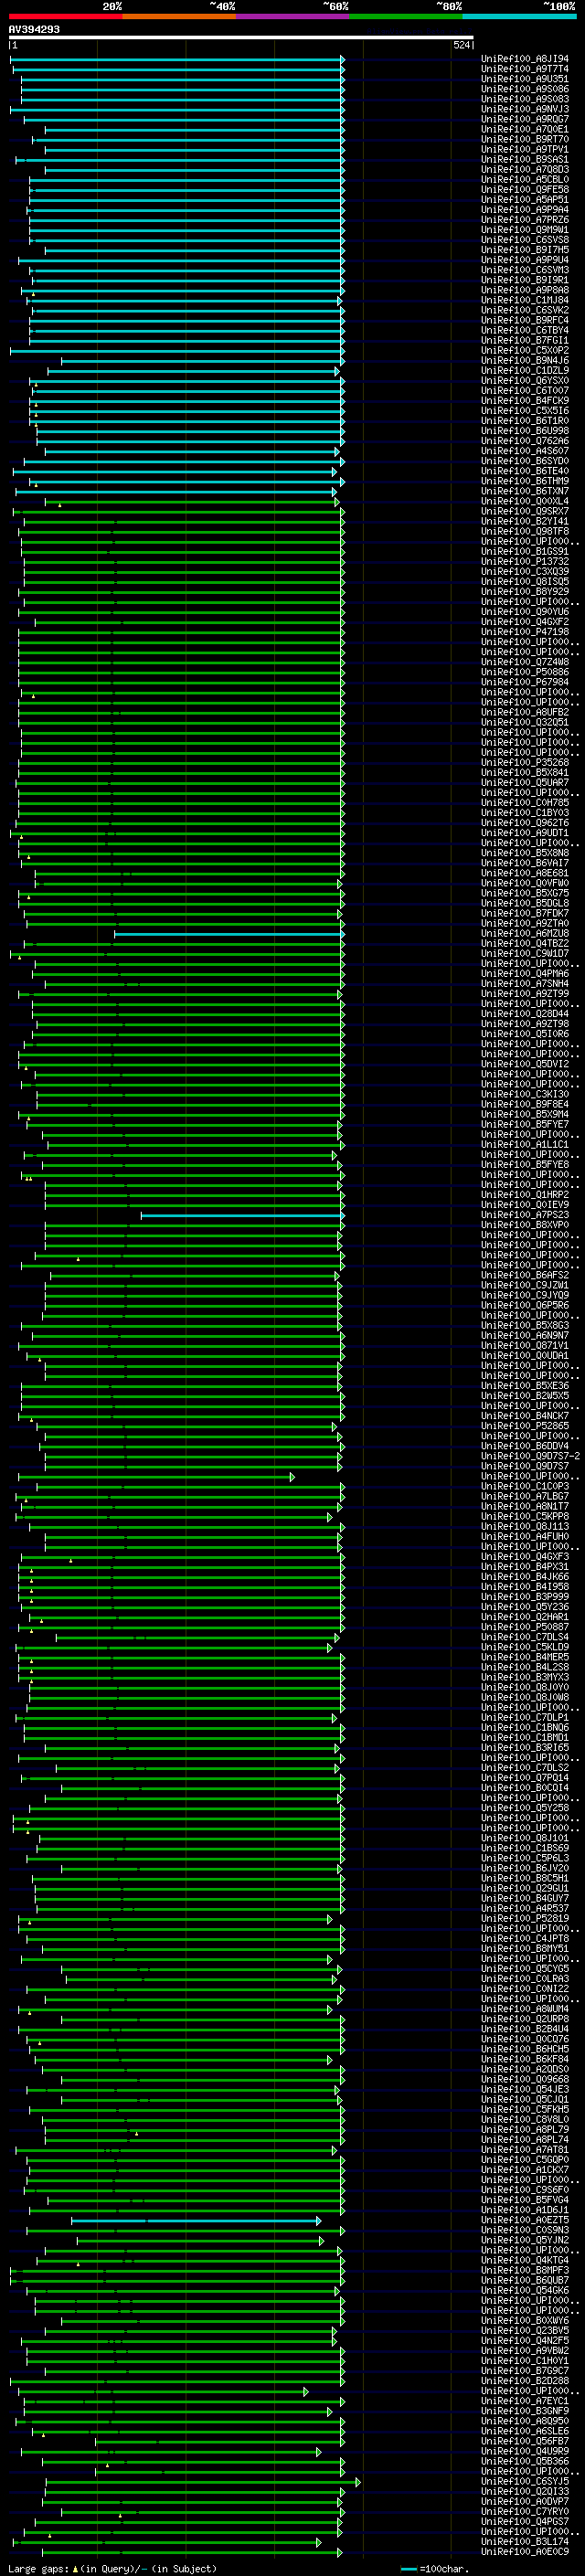The height and width of the screenshot is (2576, 585).
Task: Select UniRef100_B6TXN7 entry
Action: point(525,491)
